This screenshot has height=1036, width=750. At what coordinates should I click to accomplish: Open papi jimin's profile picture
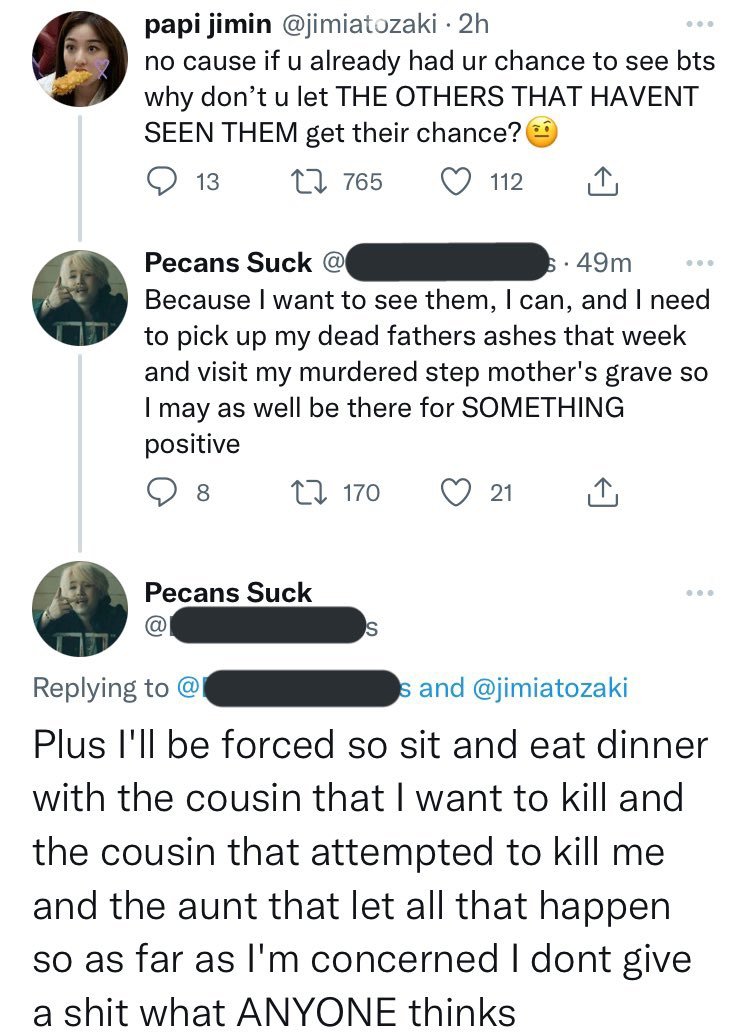click(x=80, y=59)
